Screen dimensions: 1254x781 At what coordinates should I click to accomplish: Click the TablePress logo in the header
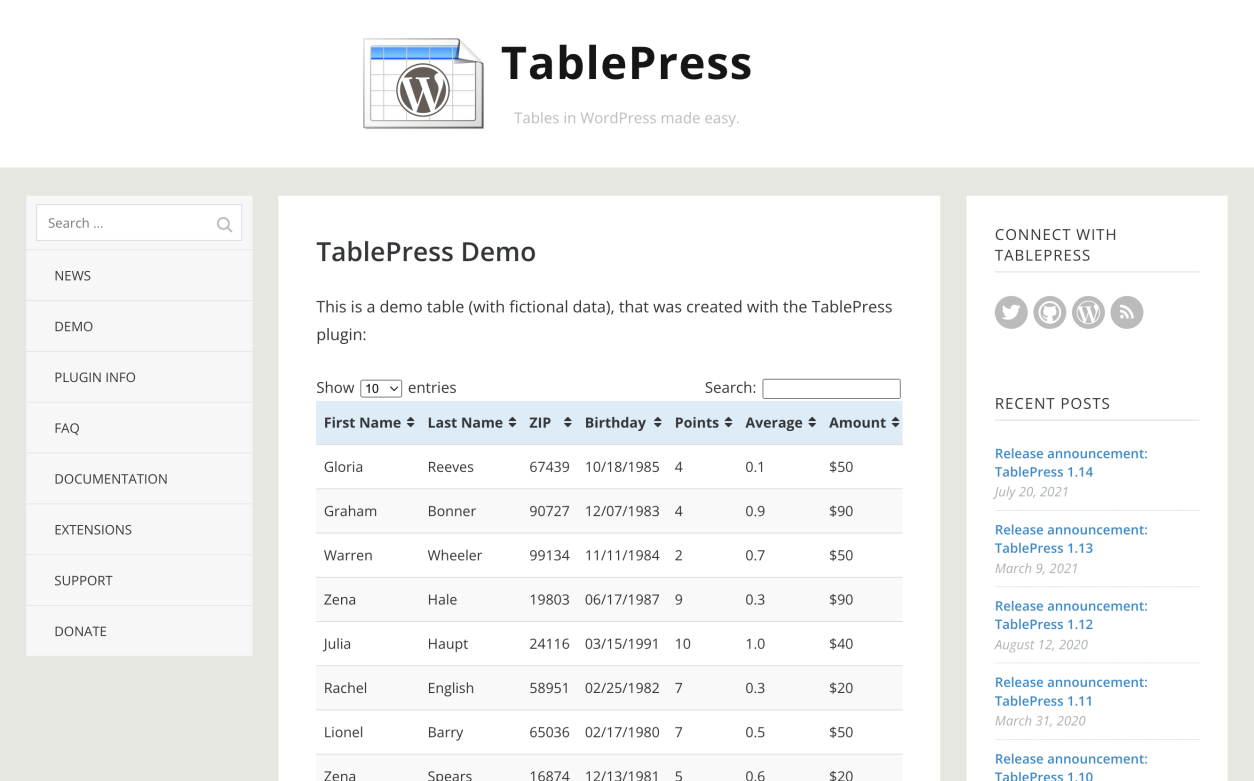click(423, 83)
